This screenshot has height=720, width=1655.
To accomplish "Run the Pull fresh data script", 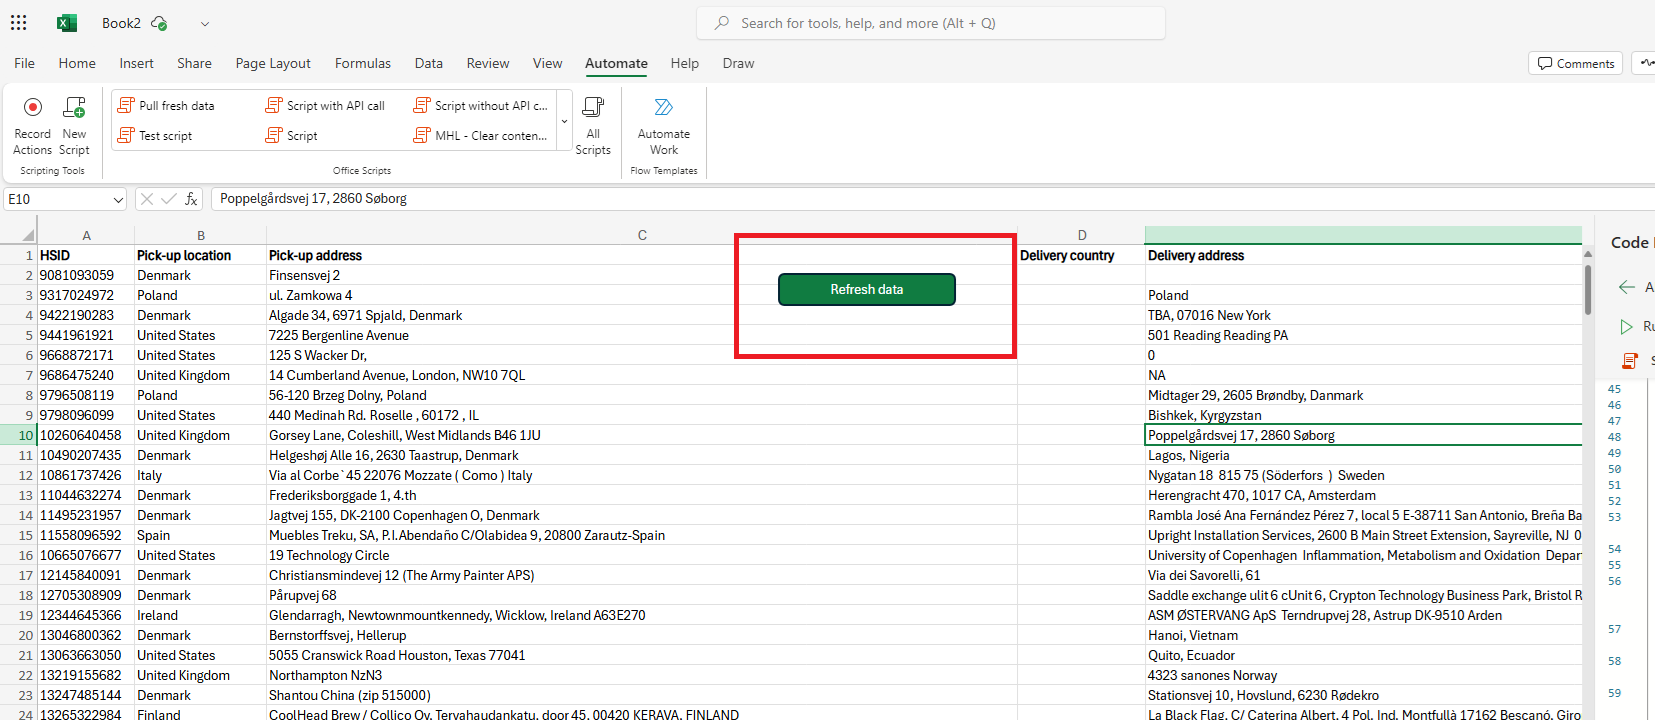I will click(x=167, y=106).
